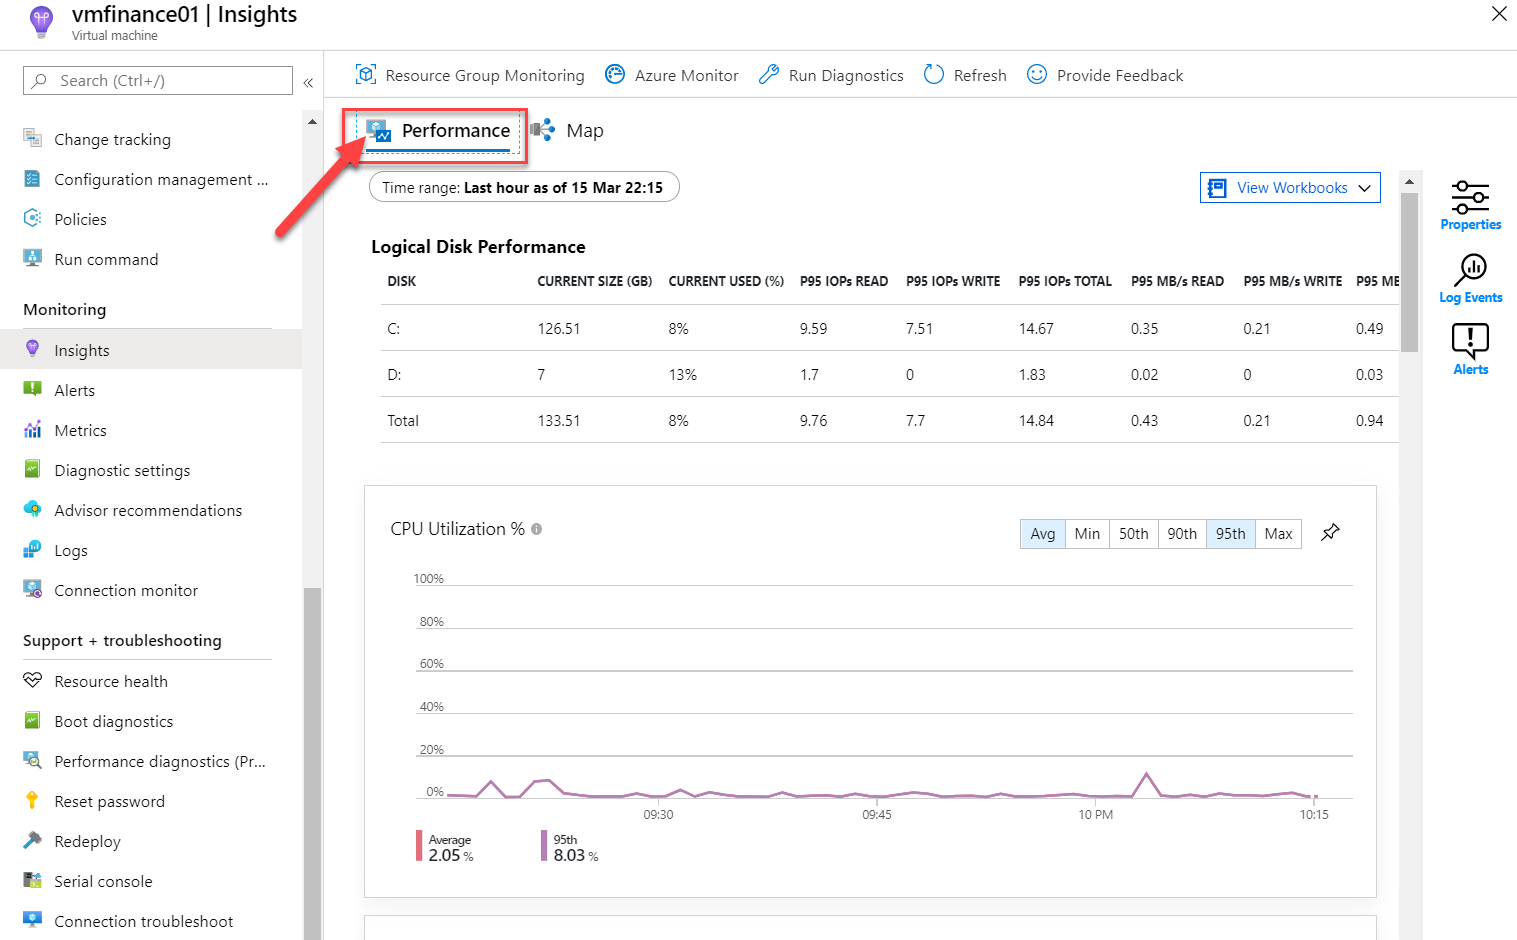Sort by CURRENT SIZE (GB) column
The width and height of the screenshot is (1517, 940).
(595, 281)
